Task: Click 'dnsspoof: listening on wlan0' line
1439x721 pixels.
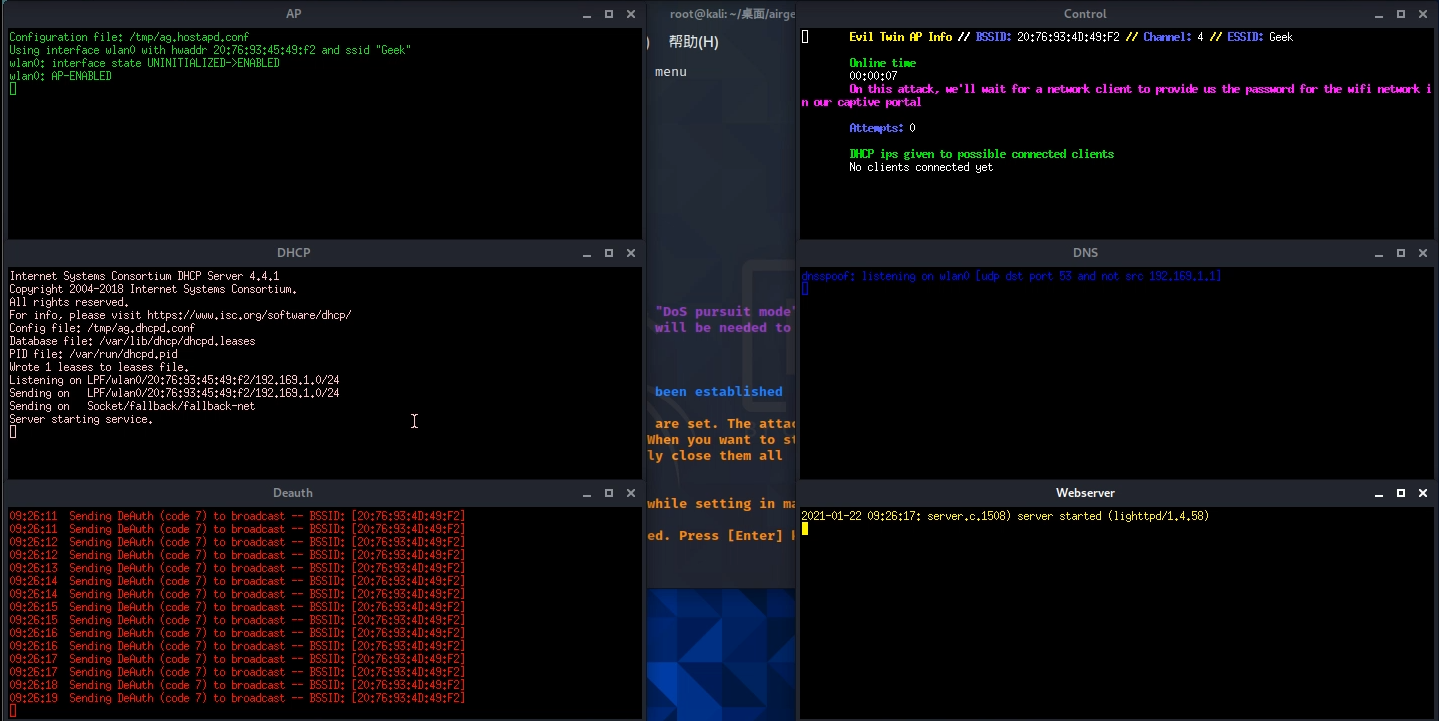Action: (1011, 276)
